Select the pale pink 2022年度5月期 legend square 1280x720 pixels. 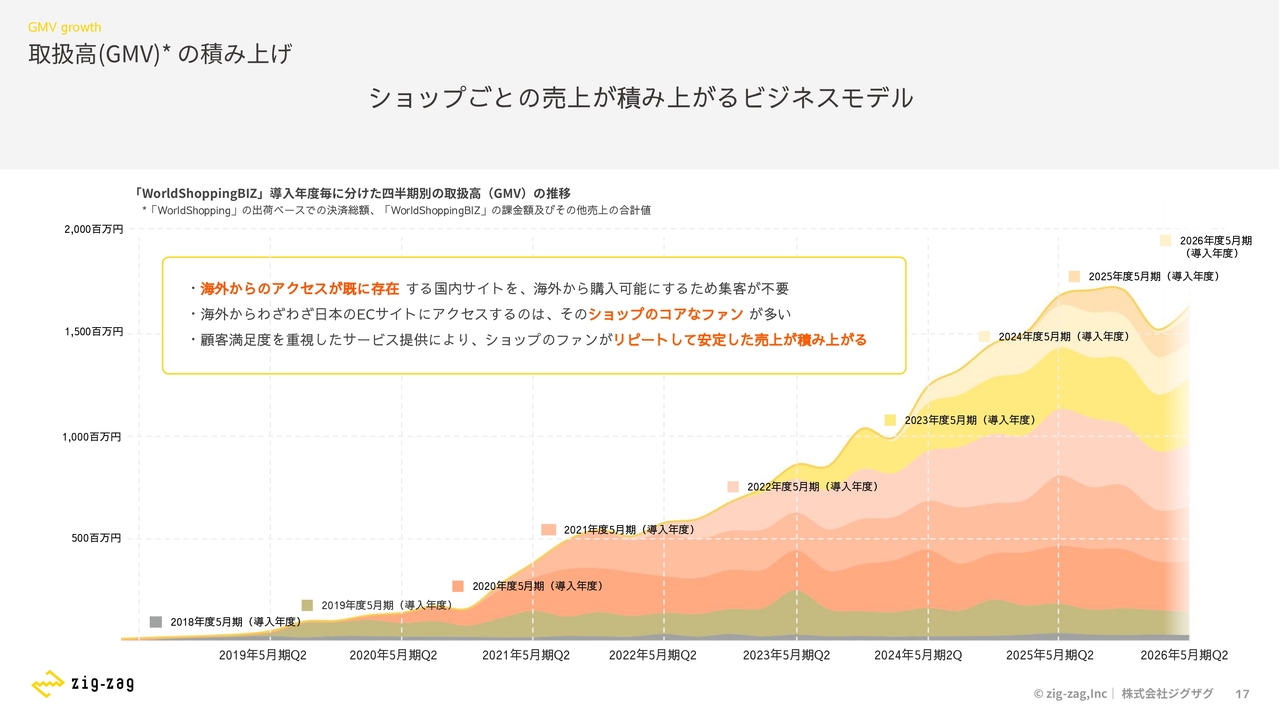click(x=733, y=487)
